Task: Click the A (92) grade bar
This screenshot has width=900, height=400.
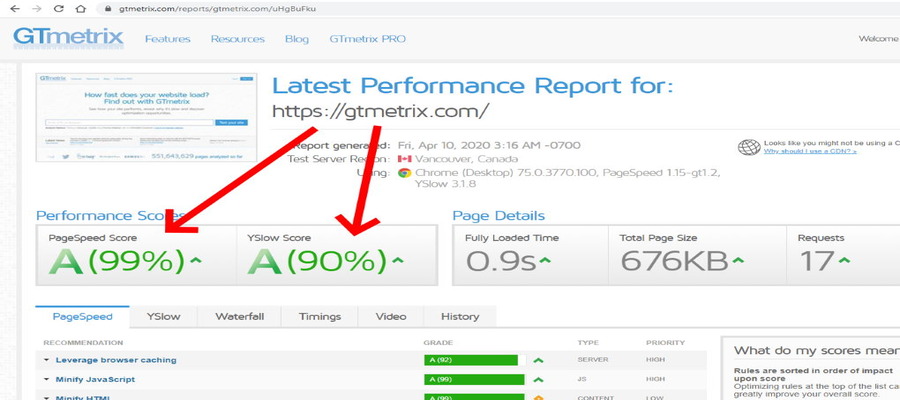Action: 474,360
